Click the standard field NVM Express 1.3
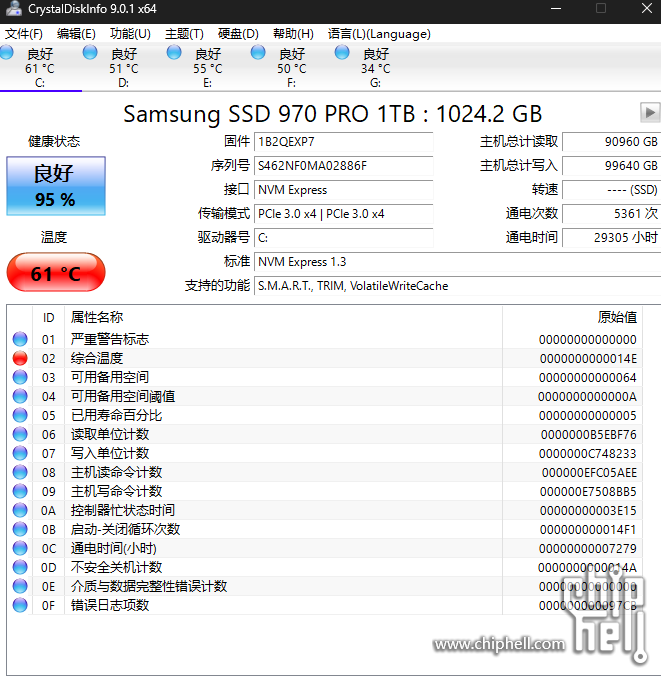 click(457, 262)
